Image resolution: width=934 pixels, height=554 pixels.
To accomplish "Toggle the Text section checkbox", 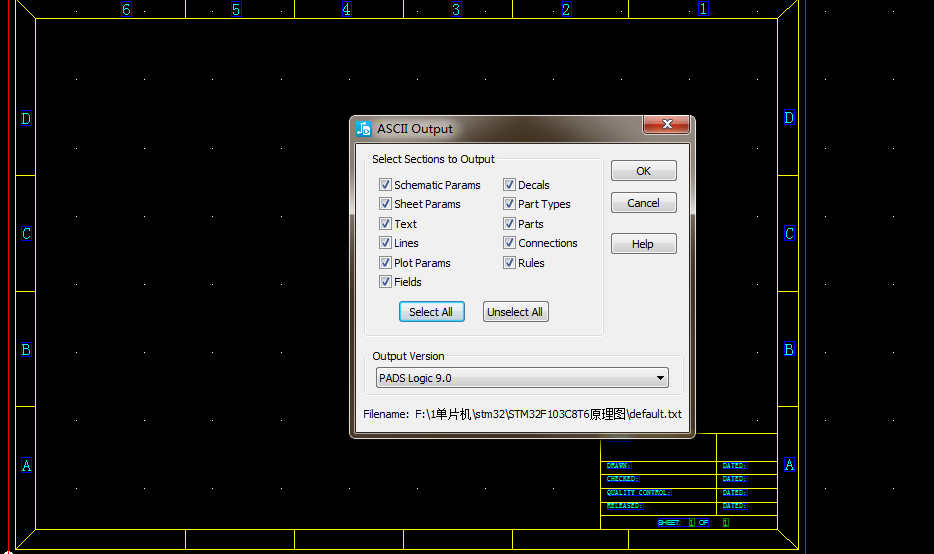I will (385, 223).
